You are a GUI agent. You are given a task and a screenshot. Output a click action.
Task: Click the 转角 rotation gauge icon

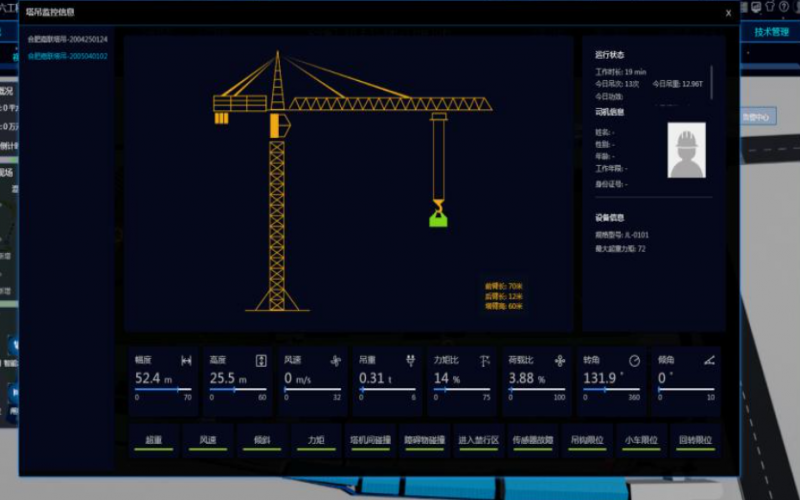point(634,360)
